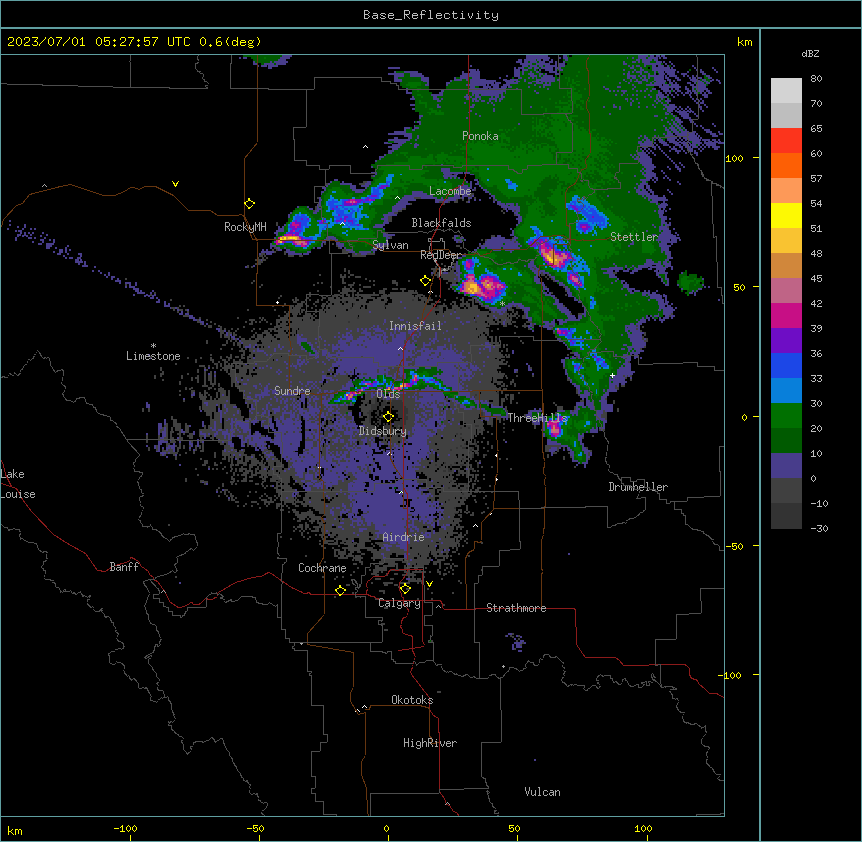This screenshot has width=862, height=842.
Task: Click the bright reflectivity core east of RedDeer
Action: pos(483,286)
